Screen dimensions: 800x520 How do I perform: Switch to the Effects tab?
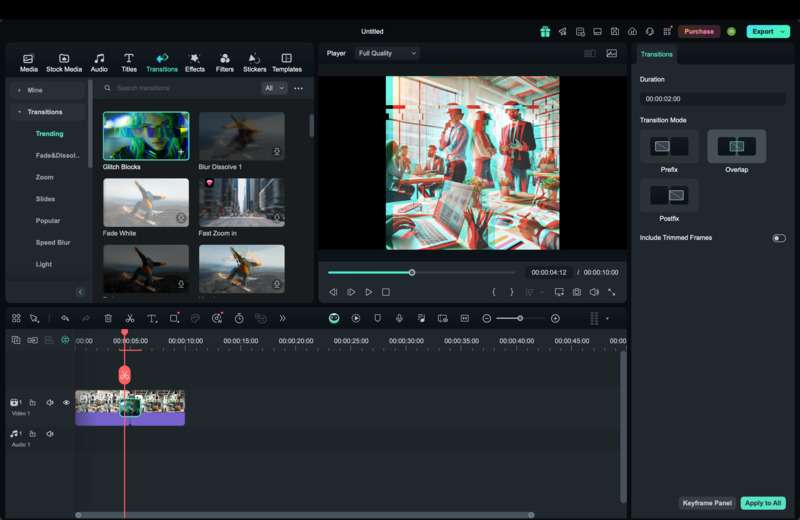[194, 62]
